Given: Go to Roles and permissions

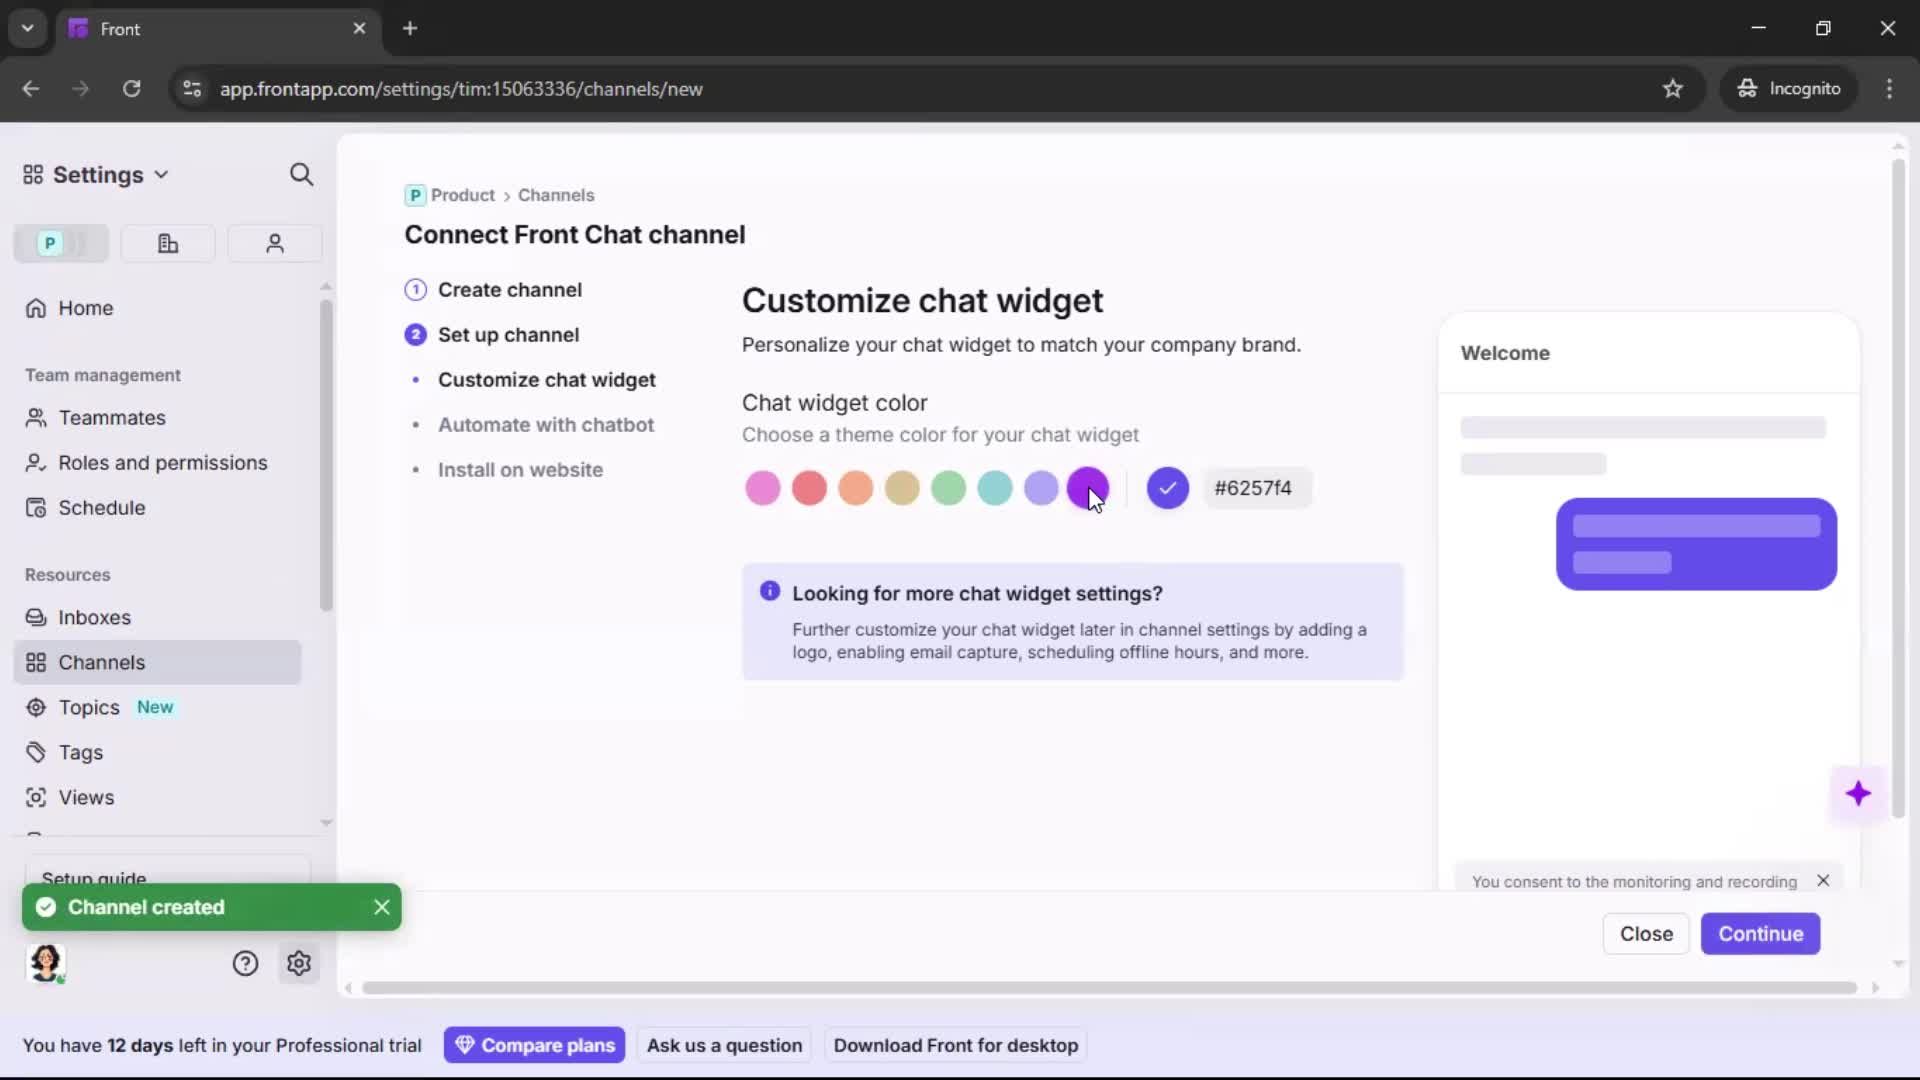Looking at the screenshot, I should click(x=163, y=462).
